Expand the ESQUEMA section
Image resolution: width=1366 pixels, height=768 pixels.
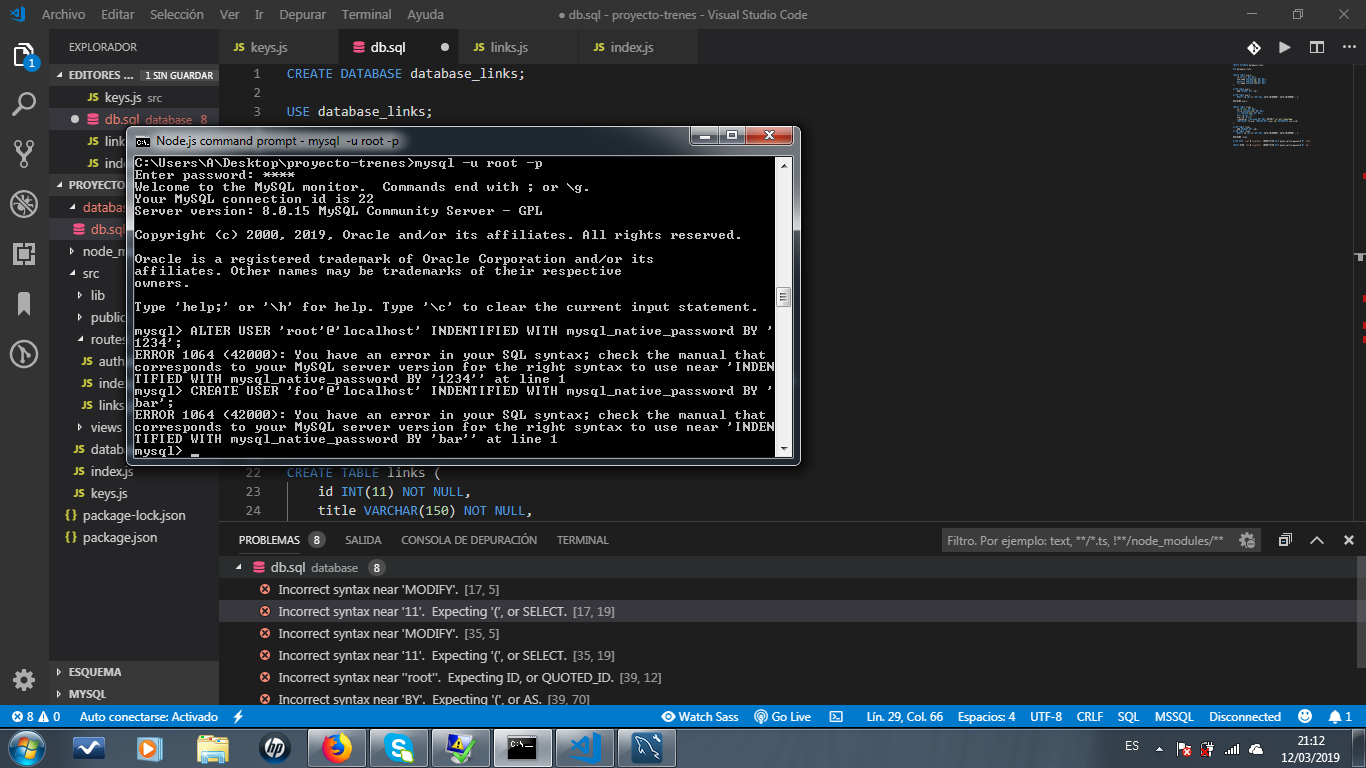coord(135,672)
